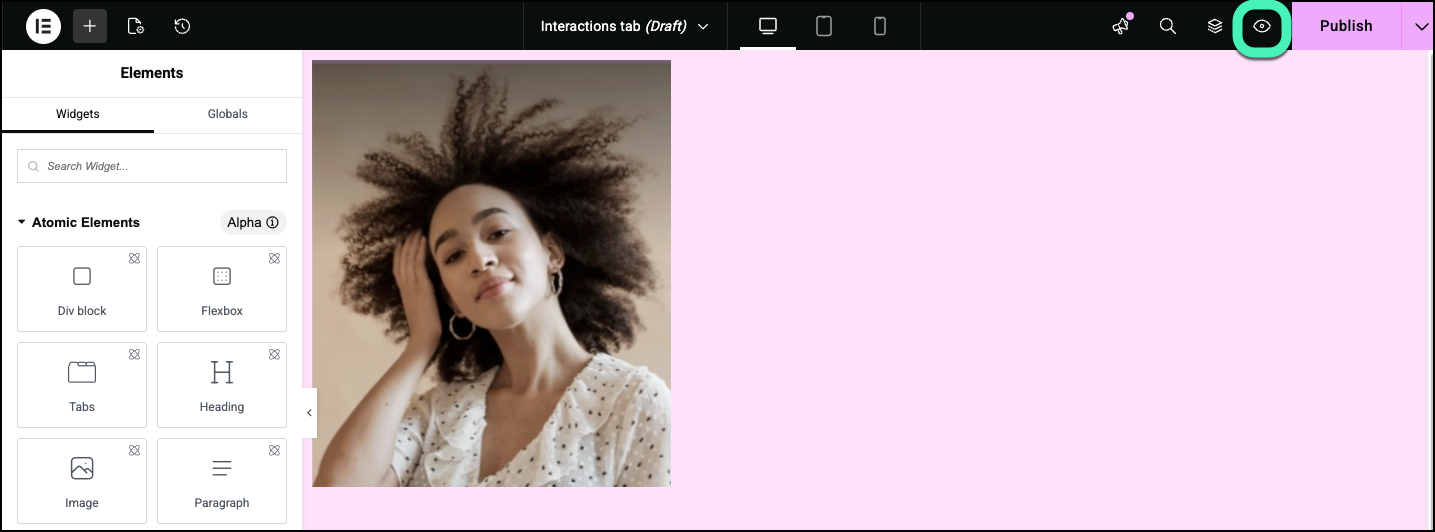
Task: Click the Publish button
Action: (x=1345, y=26)
